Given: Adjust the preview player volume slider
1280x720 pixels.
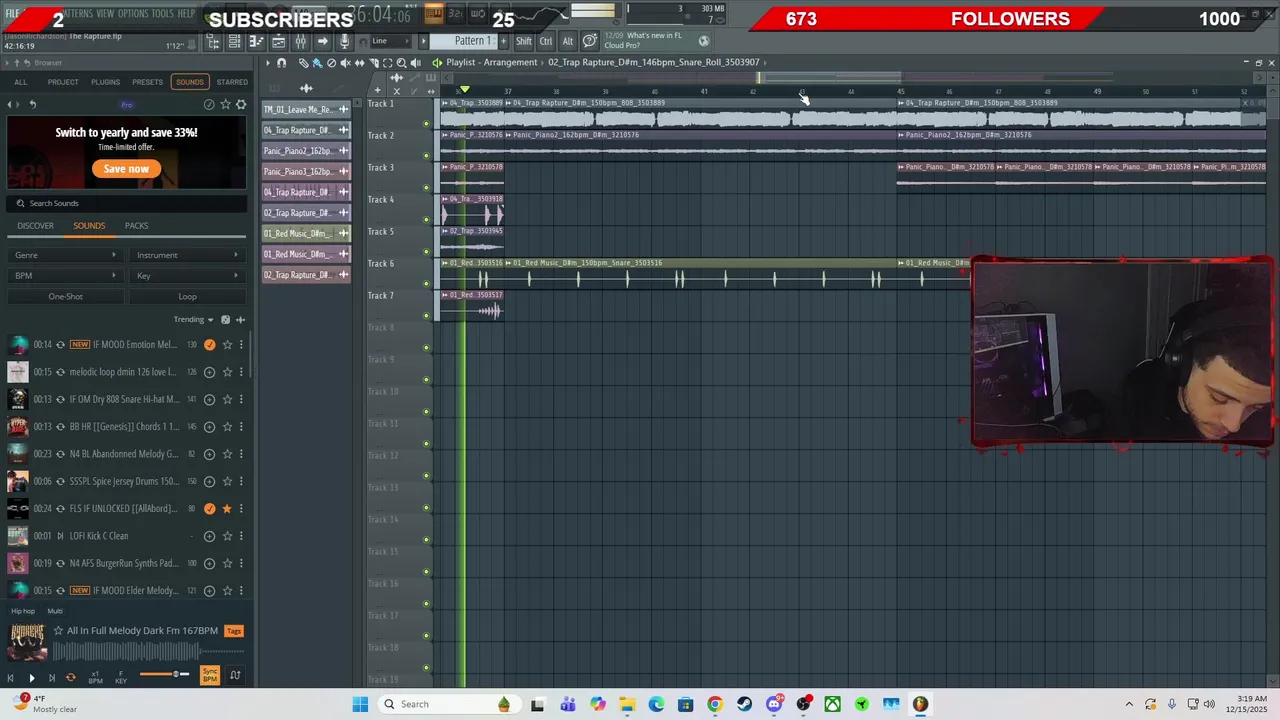Looking at the screenshot, I should 165,674.
